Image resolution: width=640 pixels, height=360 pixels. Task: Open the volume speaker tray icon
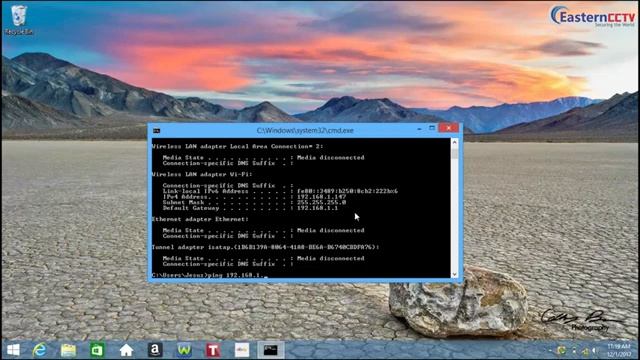click(596, 351)
